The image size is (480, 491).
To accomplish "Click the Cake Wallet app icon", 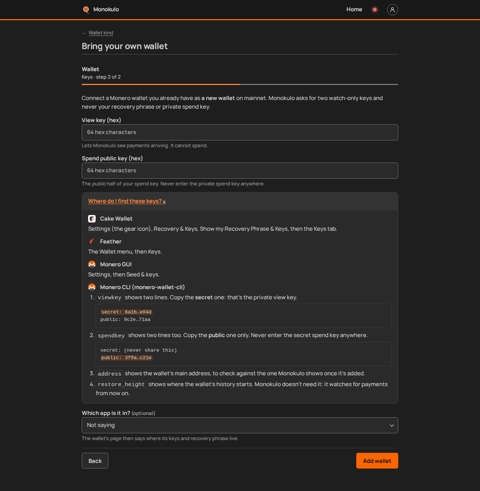I will (92, 219).
